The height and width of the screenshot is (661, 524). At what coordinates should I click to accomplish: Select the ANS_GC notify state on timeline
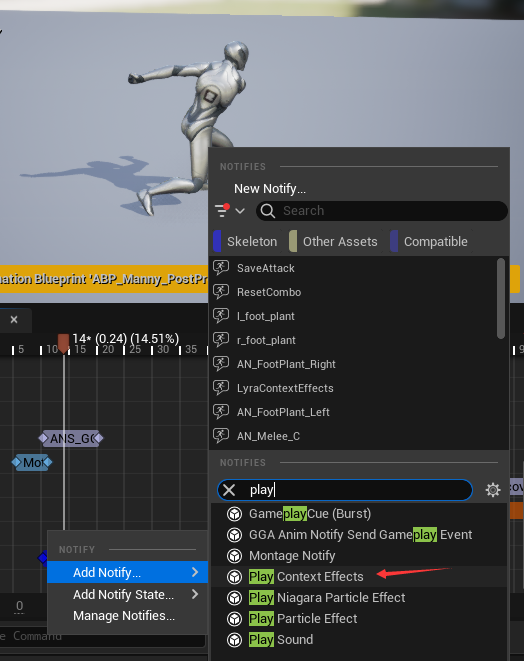[x=71, y=438]
